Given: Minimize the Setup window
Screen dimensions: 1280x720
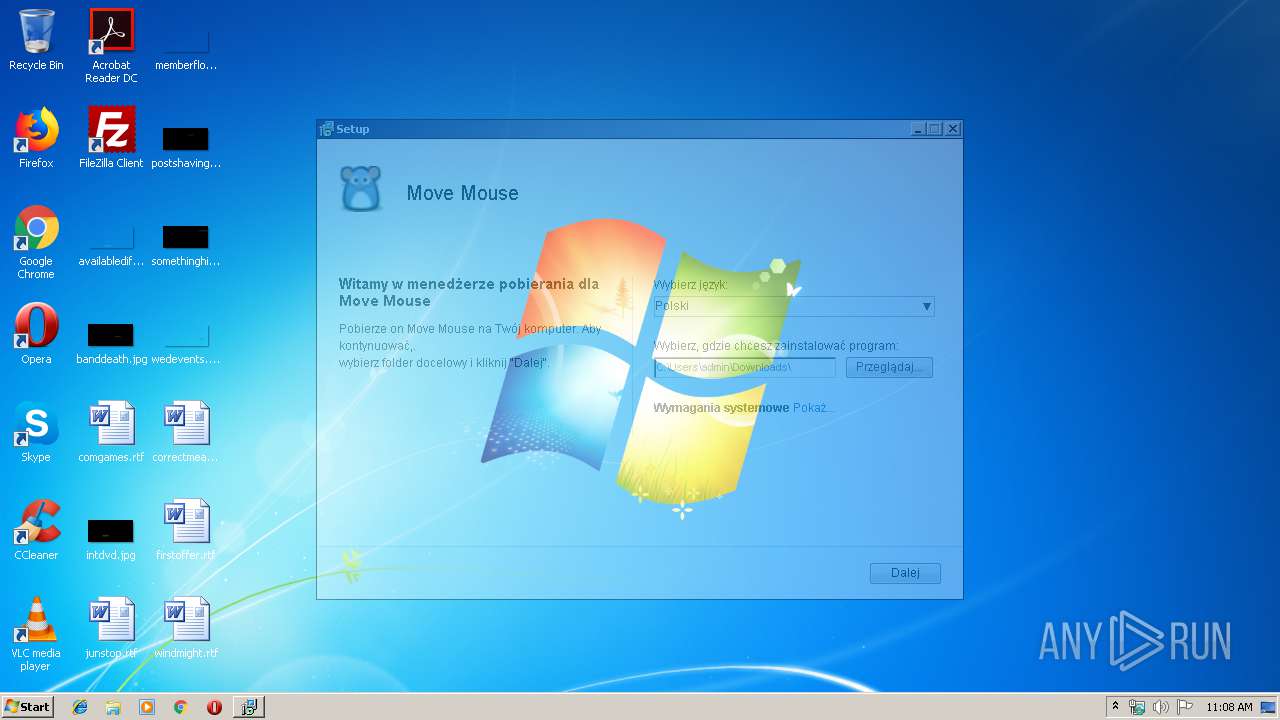Looking at the screenshot, I should point(918,129).
